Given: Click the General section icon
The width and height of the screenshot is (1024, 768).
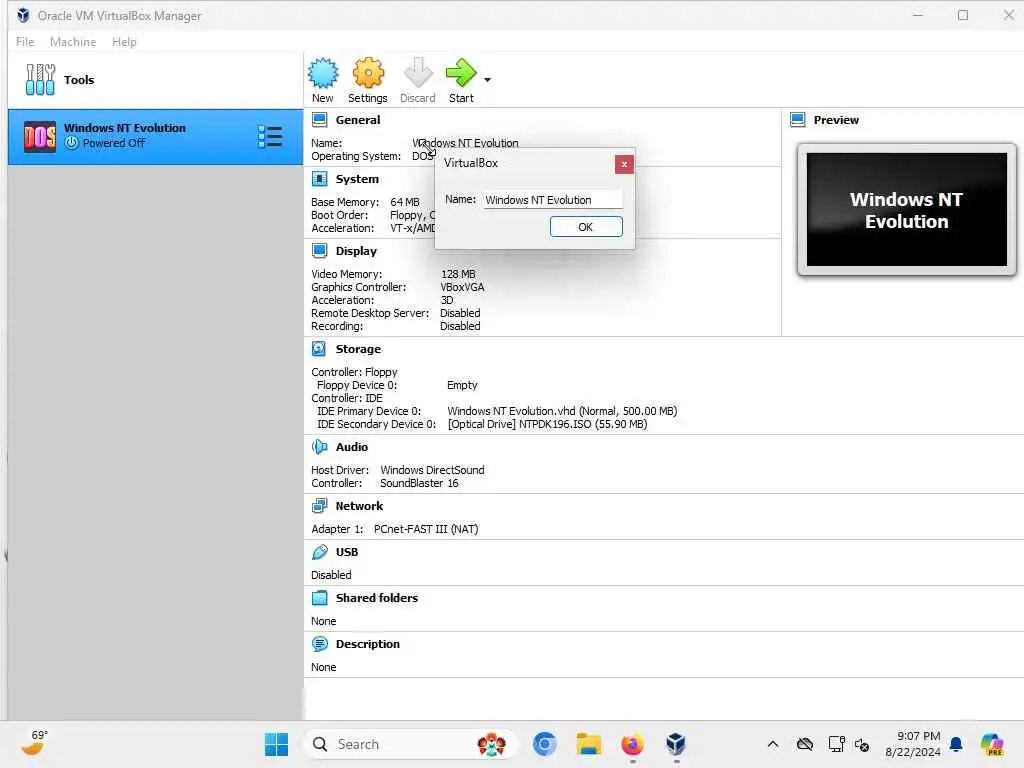Looking at the screenshot, I should point(319,120).
